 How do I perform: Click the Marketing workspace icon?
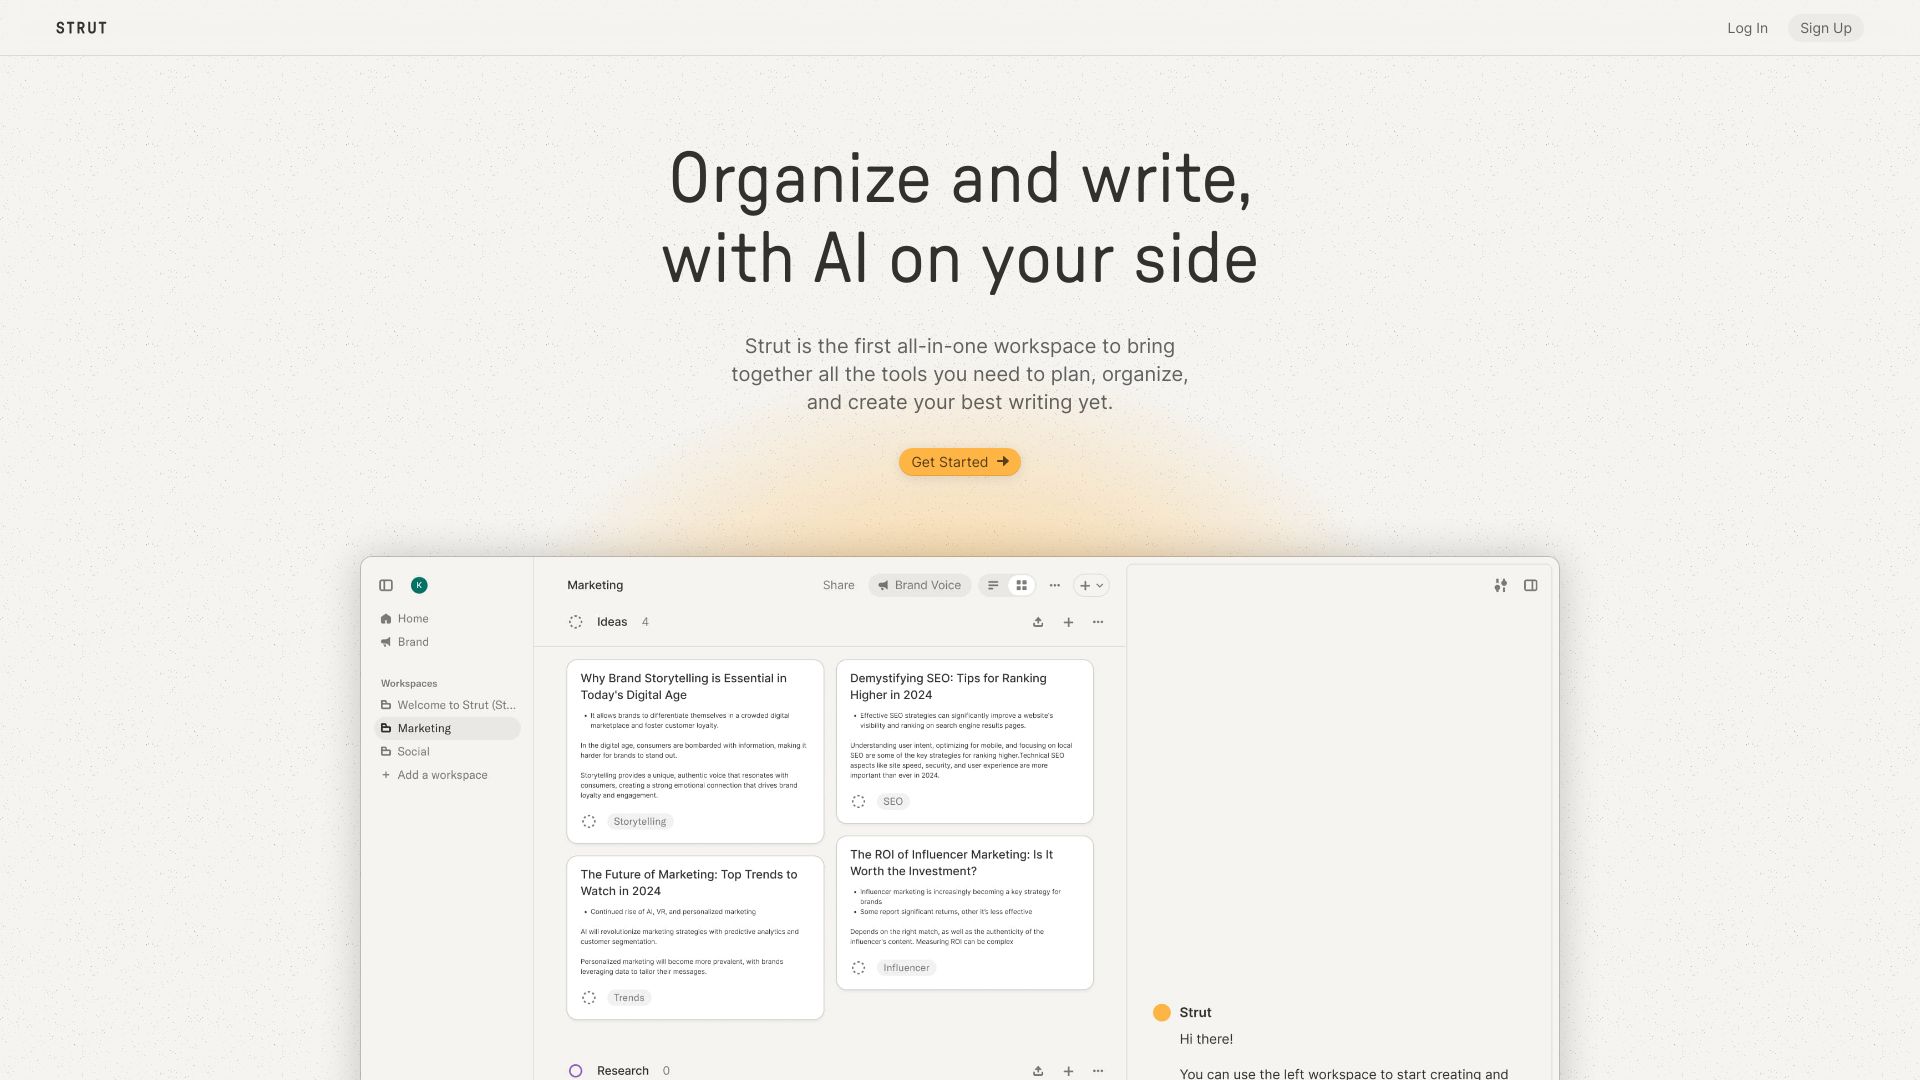(386, 727)
